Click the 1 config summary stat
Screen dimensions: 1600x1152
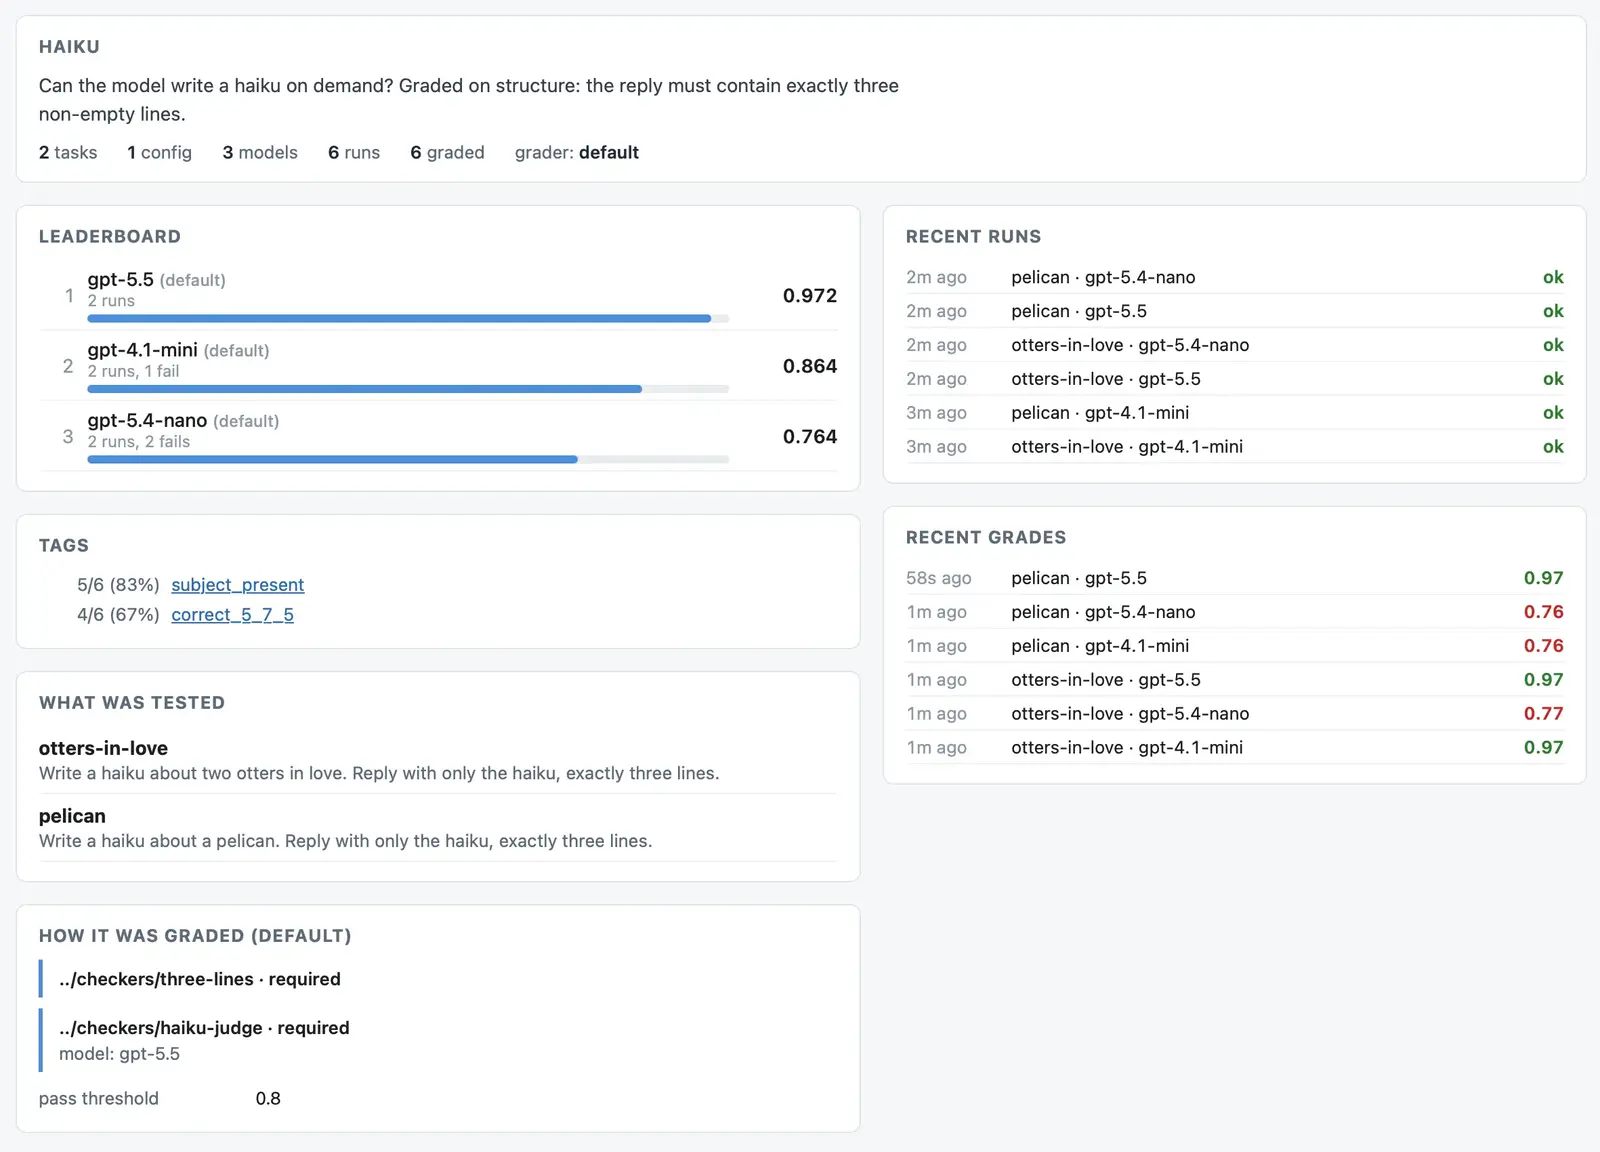(x=159, y=152)
